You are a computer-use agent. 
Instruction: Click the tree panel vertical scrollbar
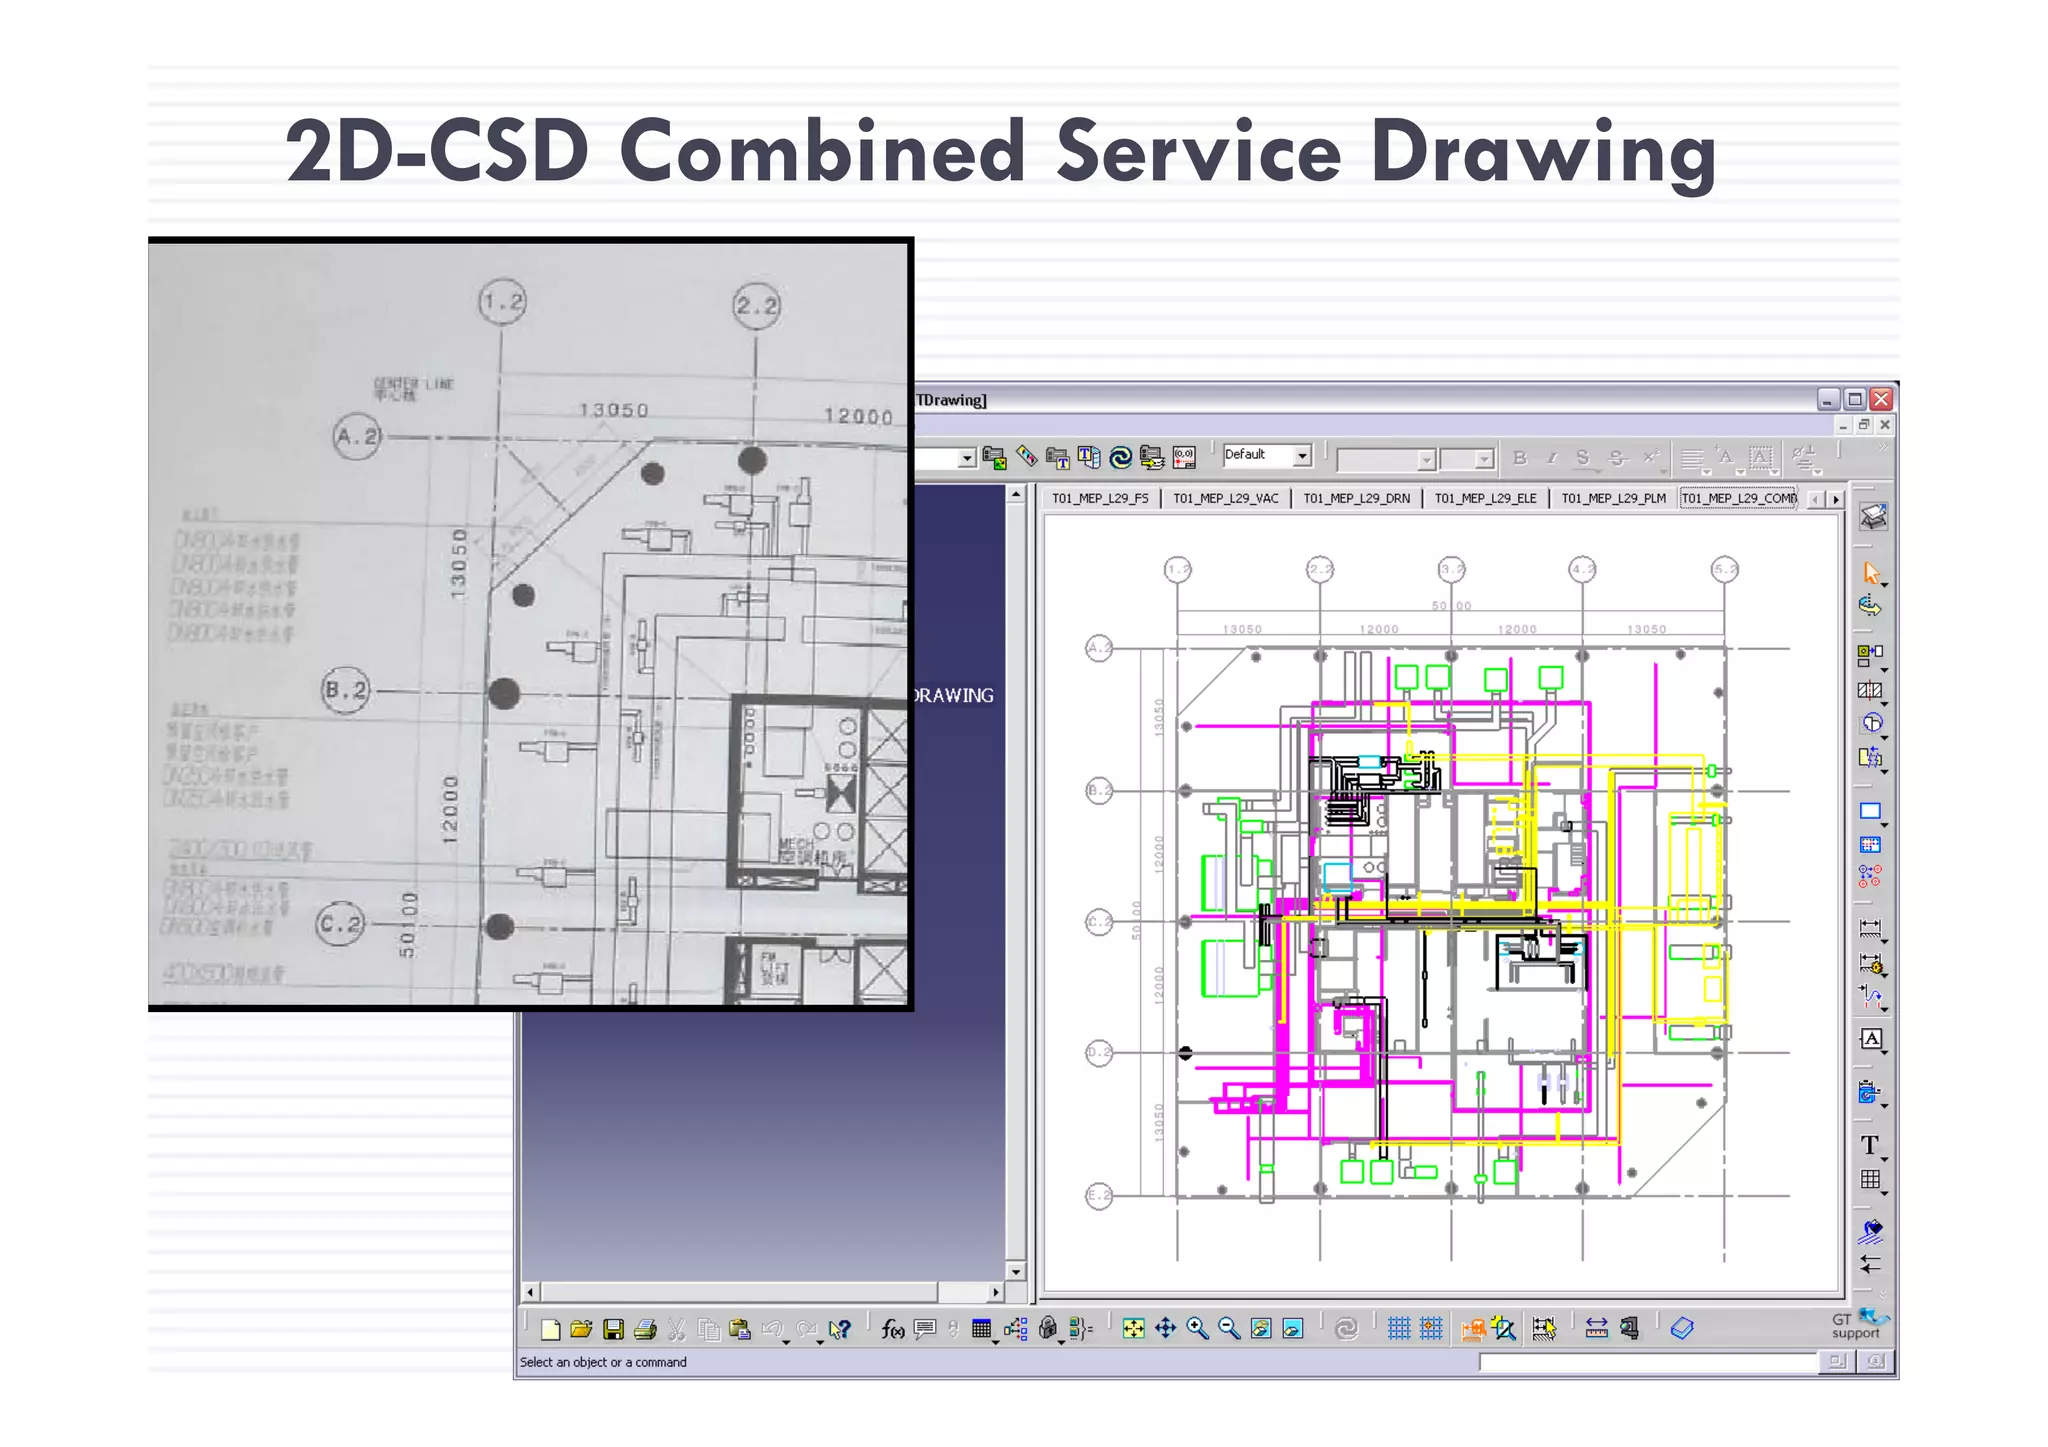[x=1016, y=884]
